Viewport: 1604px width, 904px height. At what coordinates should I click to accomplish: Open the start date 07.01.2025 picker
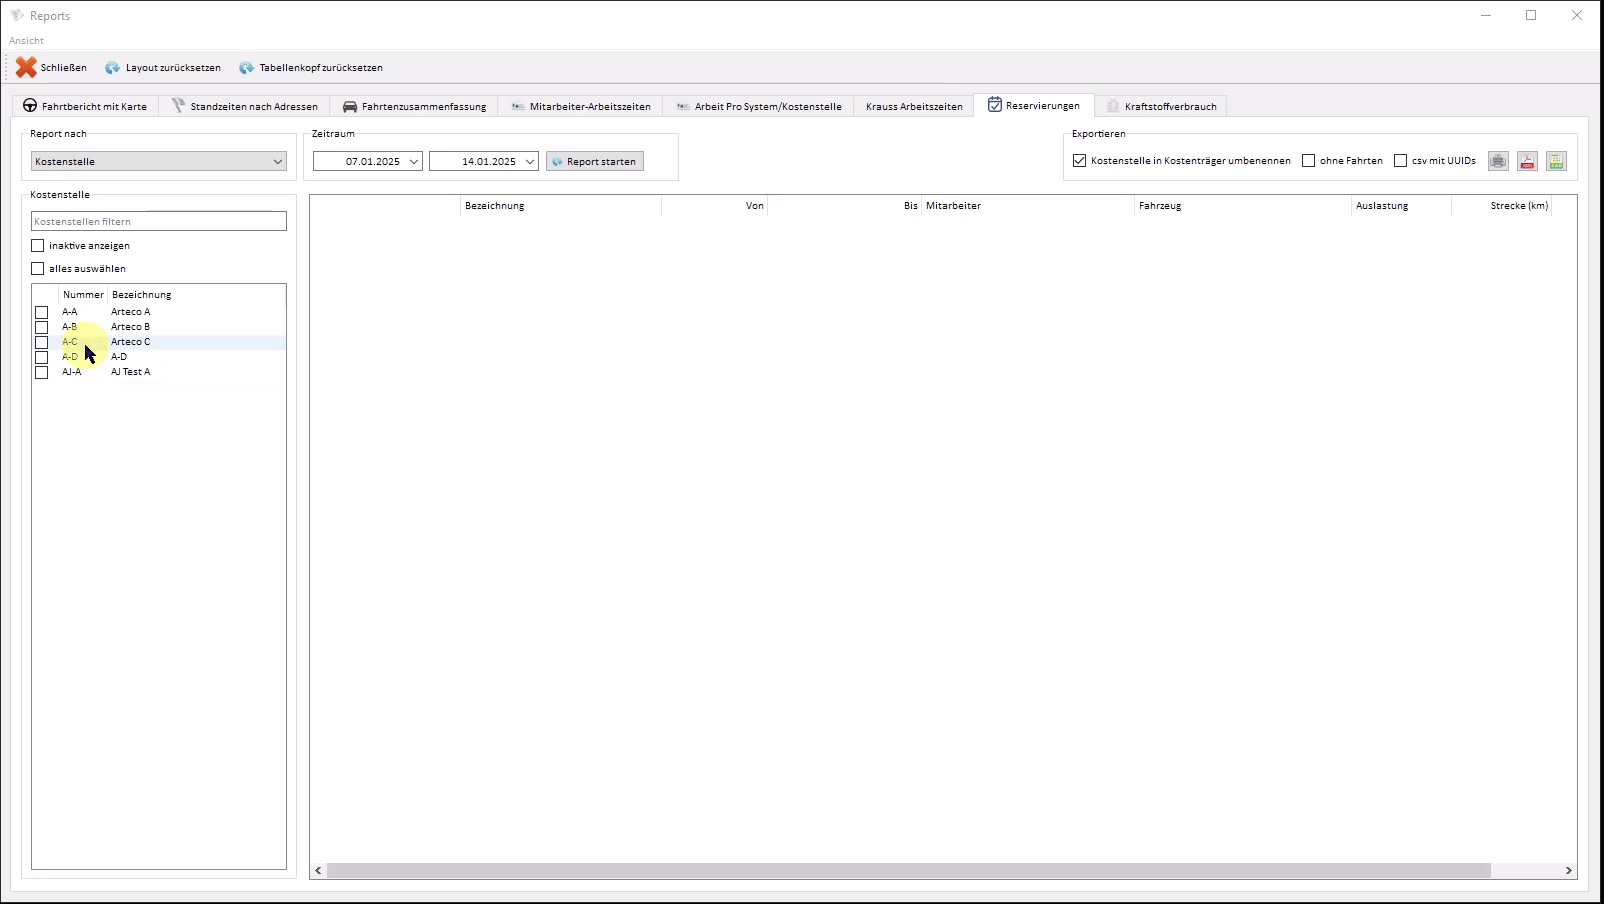pos(413,162)
